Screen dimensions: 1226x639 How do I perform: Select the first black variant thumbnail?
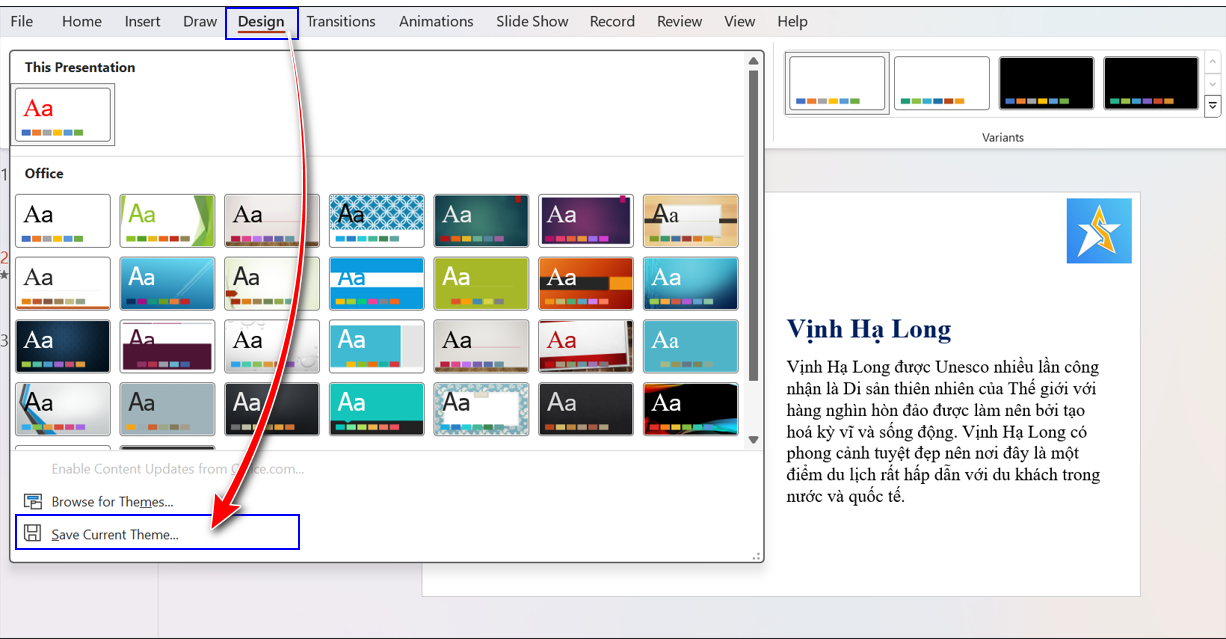(x=1046, y=83)
